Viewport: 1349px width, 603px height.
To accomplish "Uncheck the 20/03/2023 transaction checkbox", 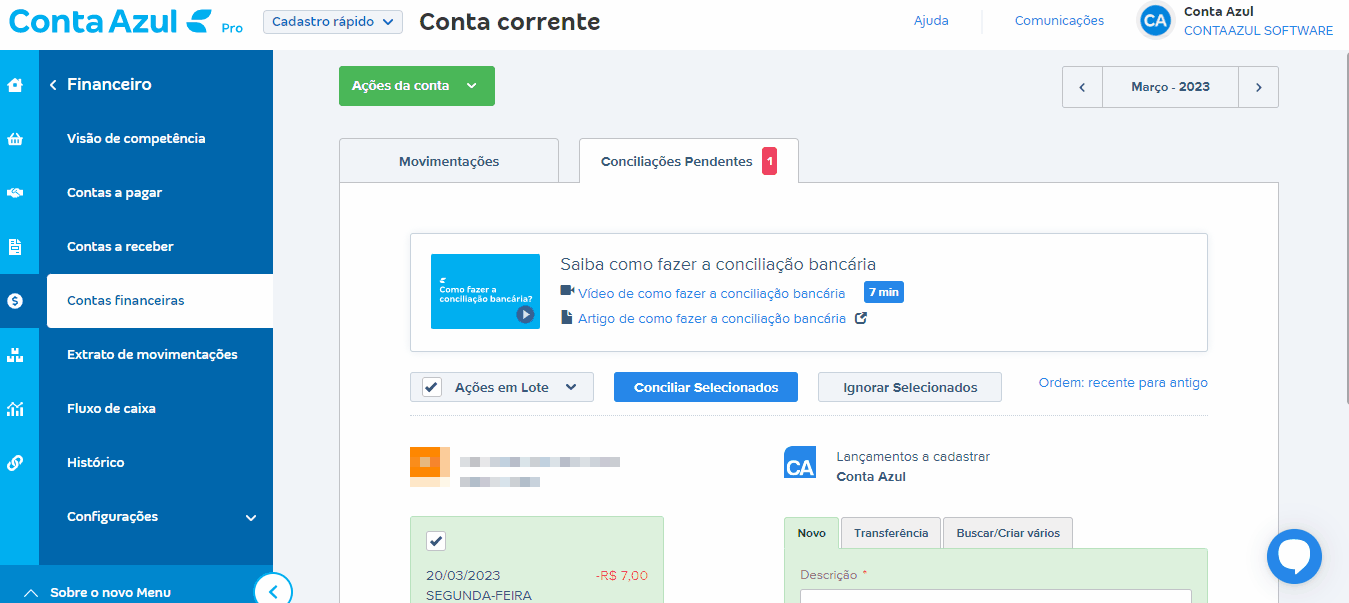I will click(x=436, y=541).
